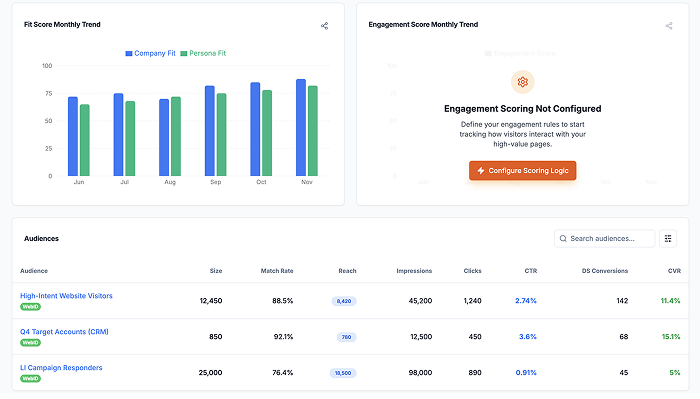Click the Engagement Score Monthly Trend title
This screenshot has width=700, height=399.
(423, 25)
